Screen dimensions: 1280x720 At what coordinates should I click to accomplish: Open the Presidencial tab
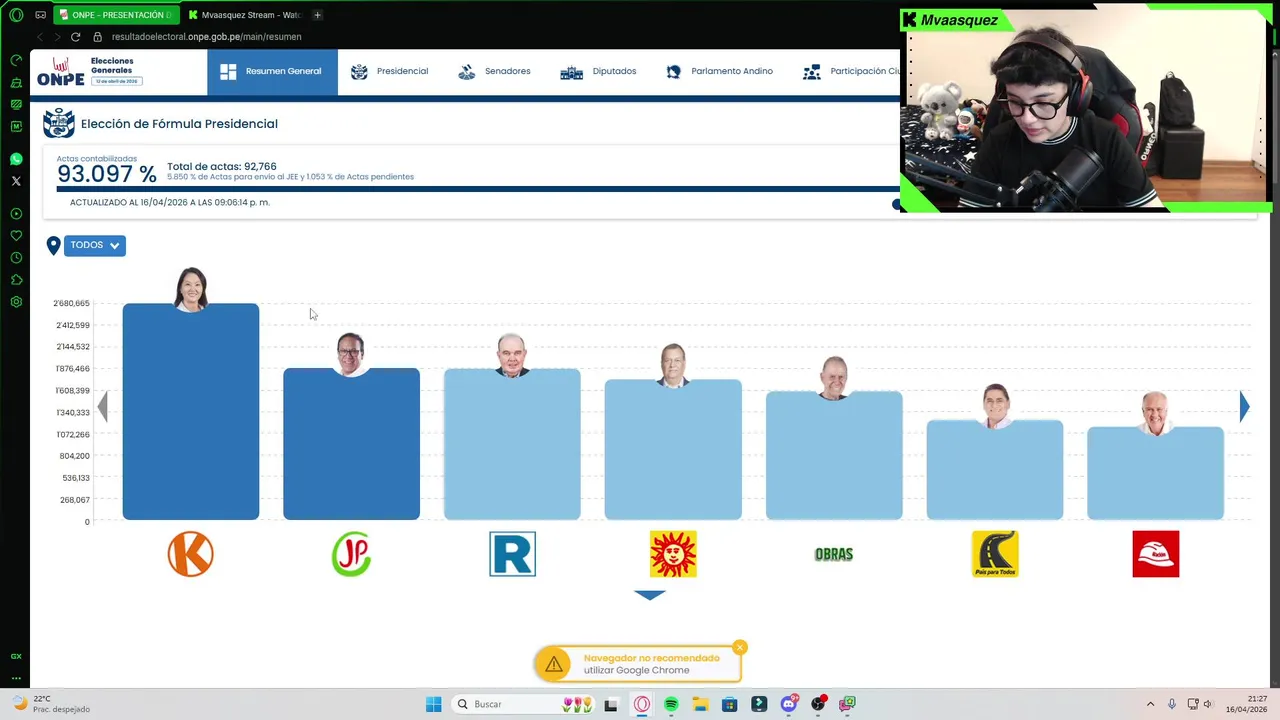pyautogui.click(x=389, y=72)
